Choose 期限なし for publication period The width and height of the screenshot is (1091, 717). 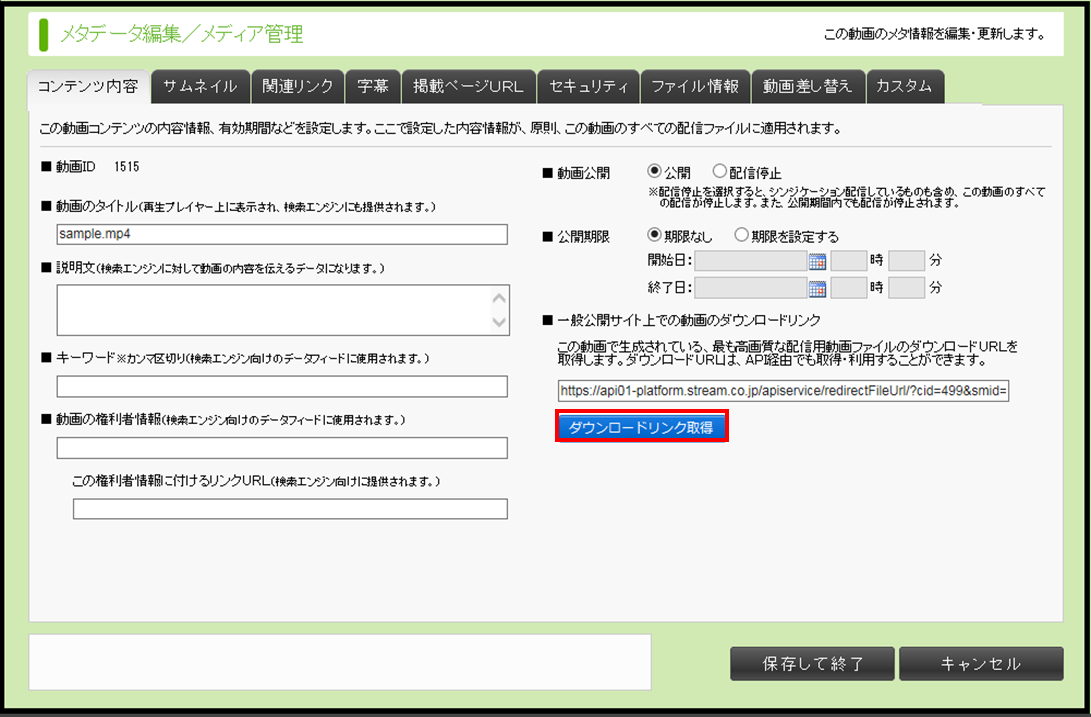click(x=655, y=236)
